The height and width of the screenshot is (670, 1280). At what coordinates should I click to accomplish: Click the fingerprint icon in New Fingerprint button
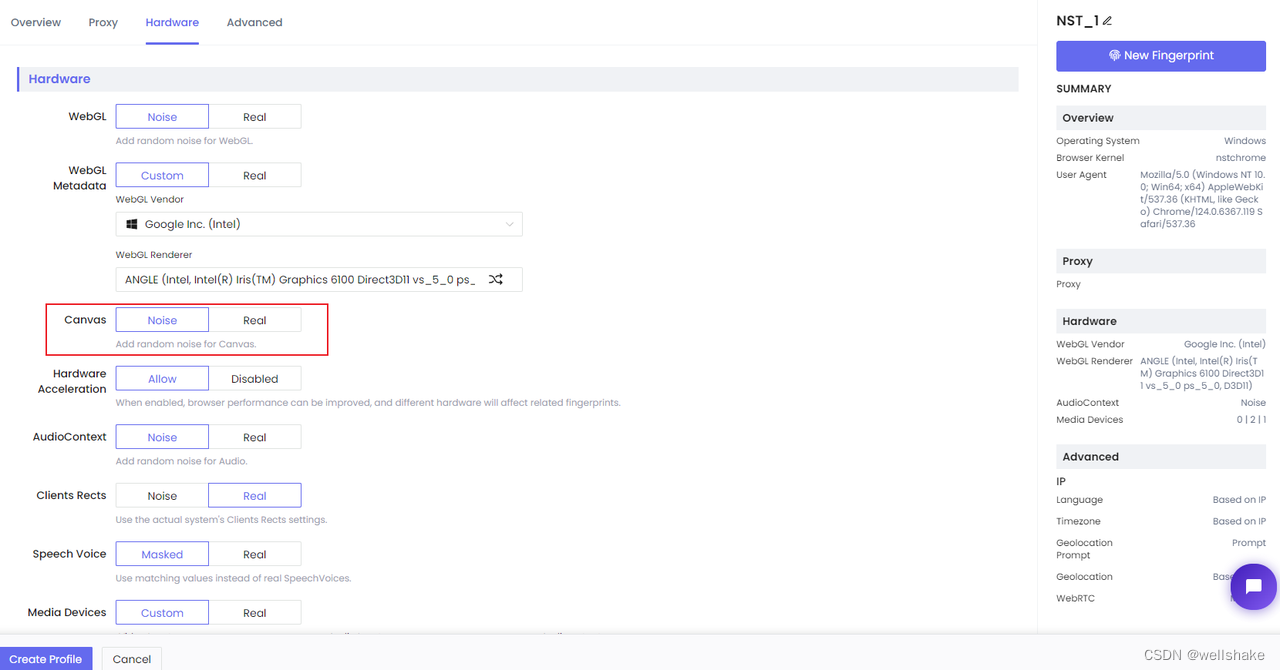pos(1114,56)
